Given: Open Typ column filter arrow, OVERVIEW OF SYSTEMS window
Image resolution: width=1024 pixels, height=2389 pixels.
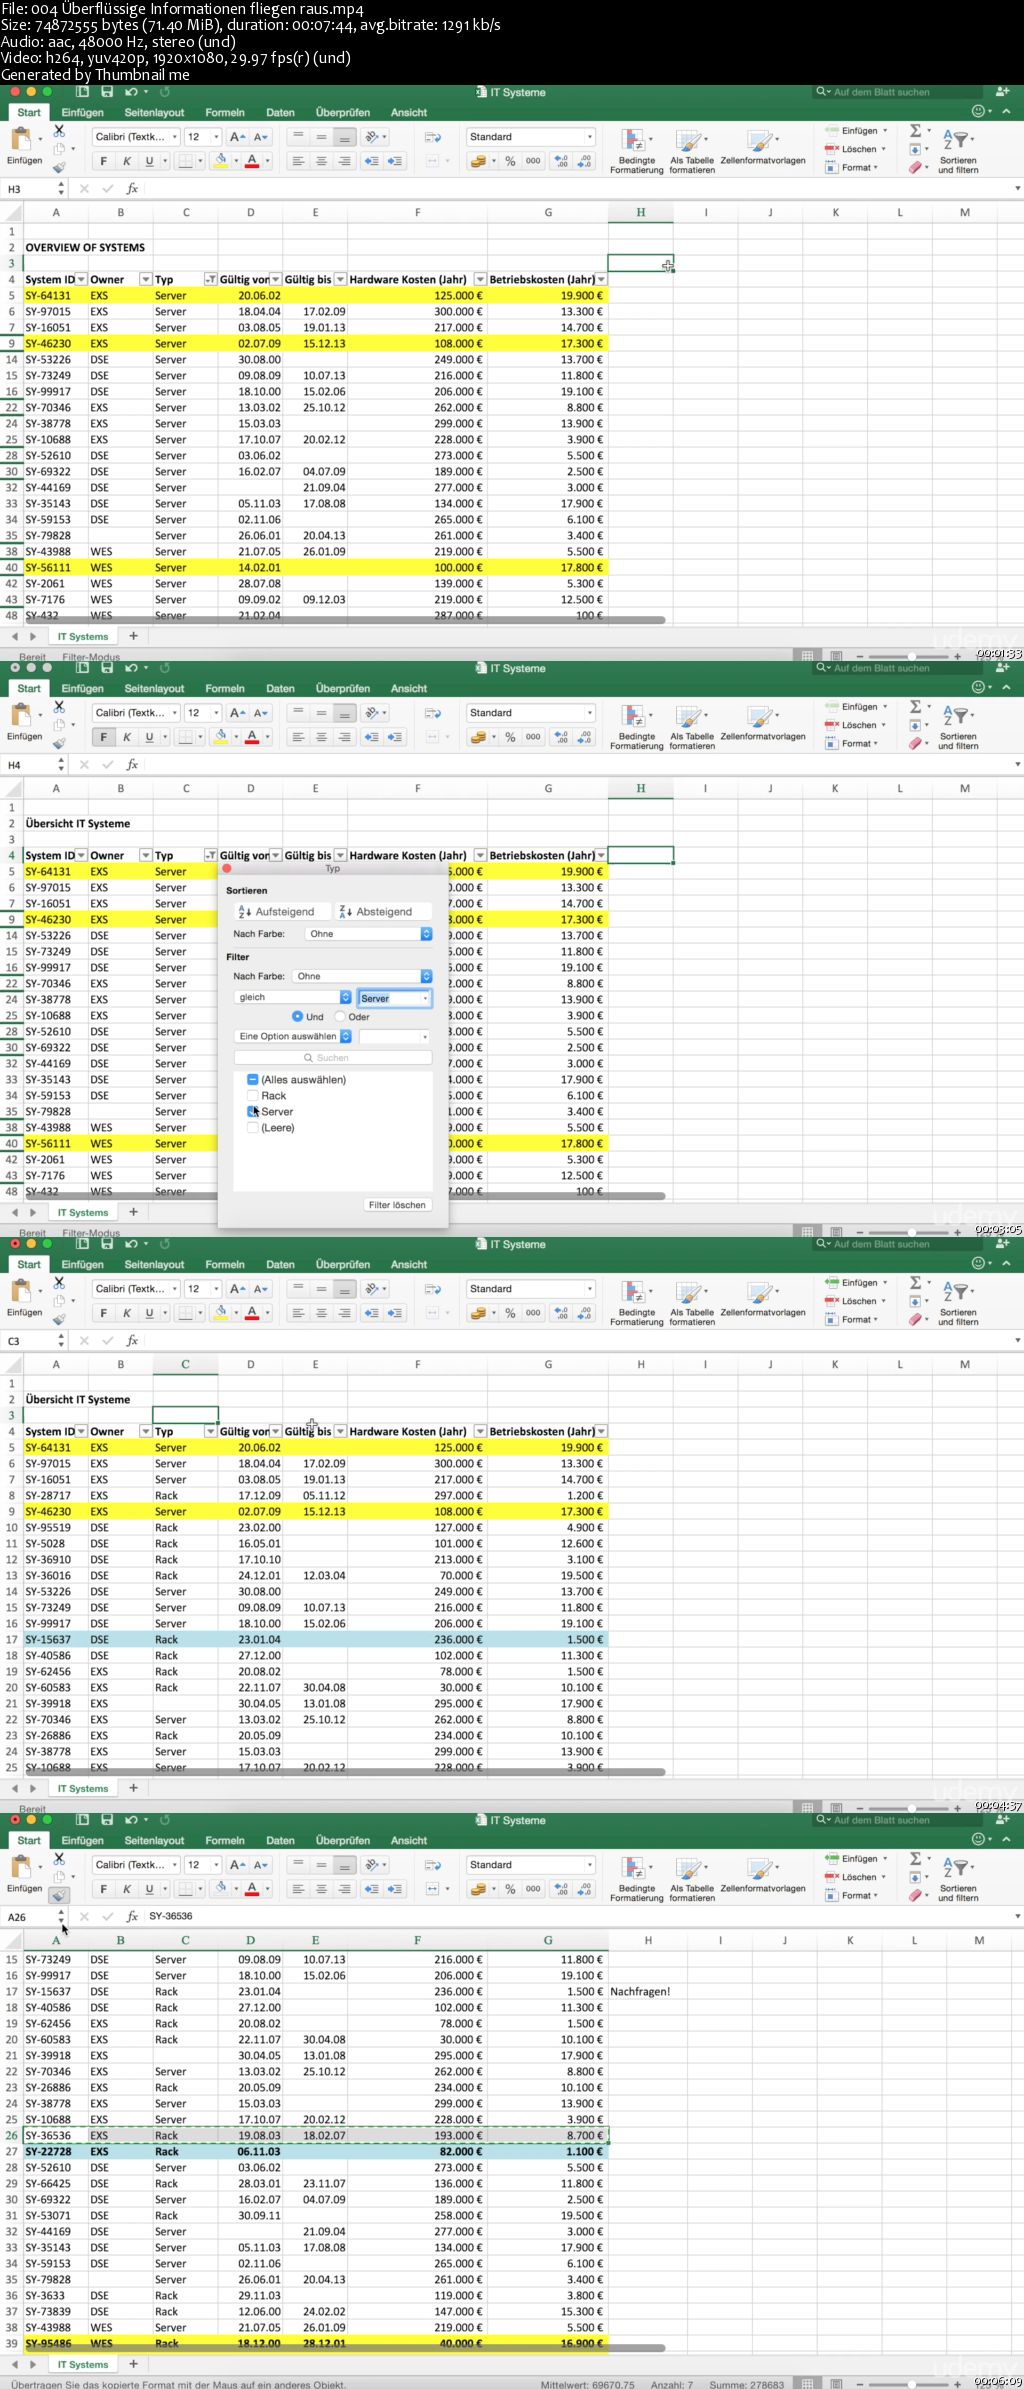Looking at the screenshot, I should pyautogui.click(x=210, y=280).
